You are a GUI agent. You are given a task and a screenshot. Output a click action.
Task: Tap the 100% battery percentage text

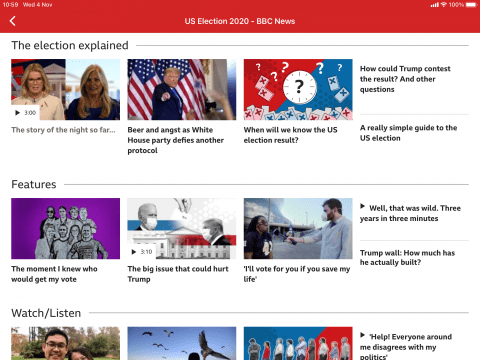point(456,5)
